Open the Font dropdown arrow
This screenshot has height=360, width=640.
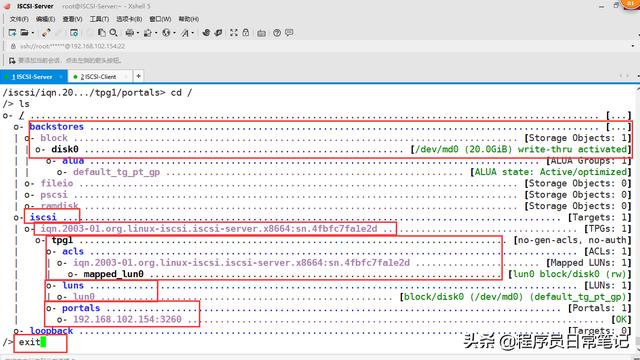(193, 33)
